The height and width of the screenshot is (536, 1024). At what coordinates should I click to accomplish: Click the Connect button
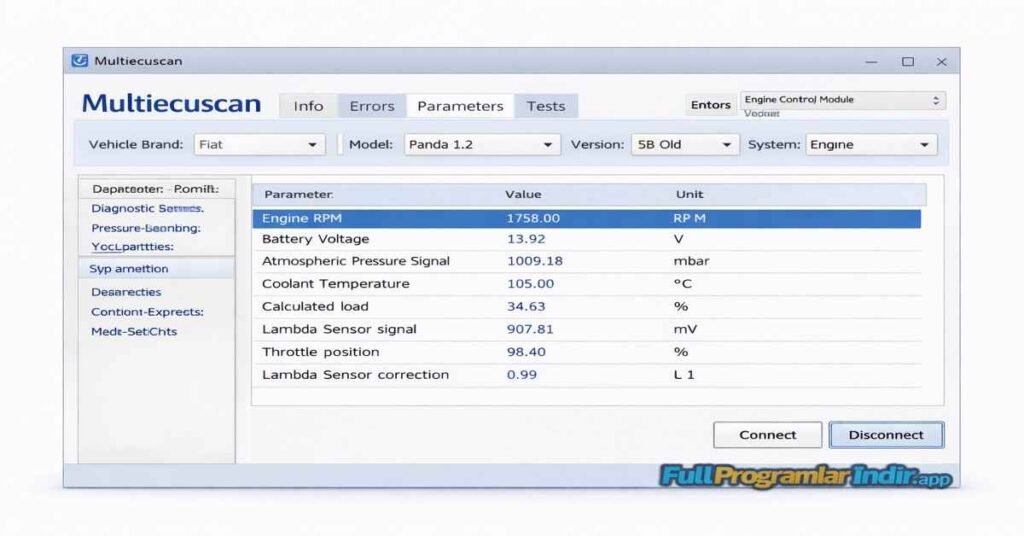point(767,435)
